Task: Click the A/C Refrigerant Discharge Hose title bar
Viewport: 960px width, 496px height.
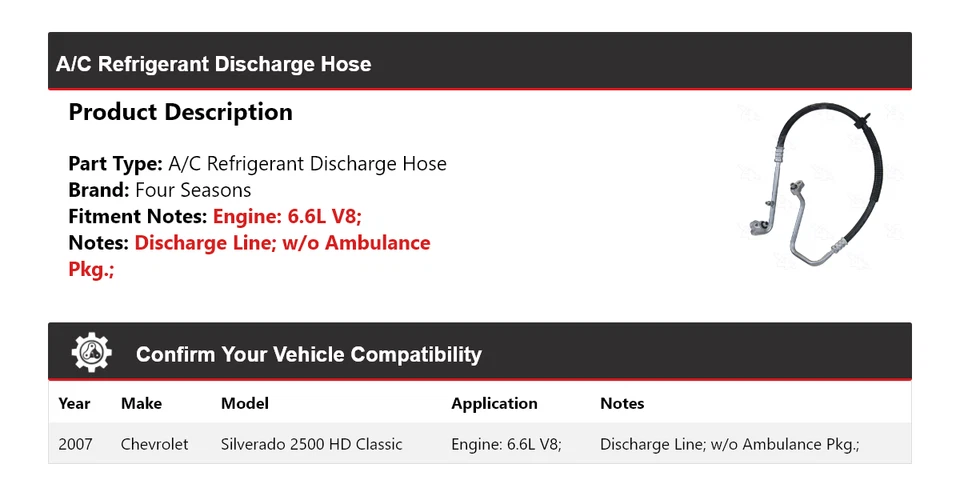Action: (214, 64)
